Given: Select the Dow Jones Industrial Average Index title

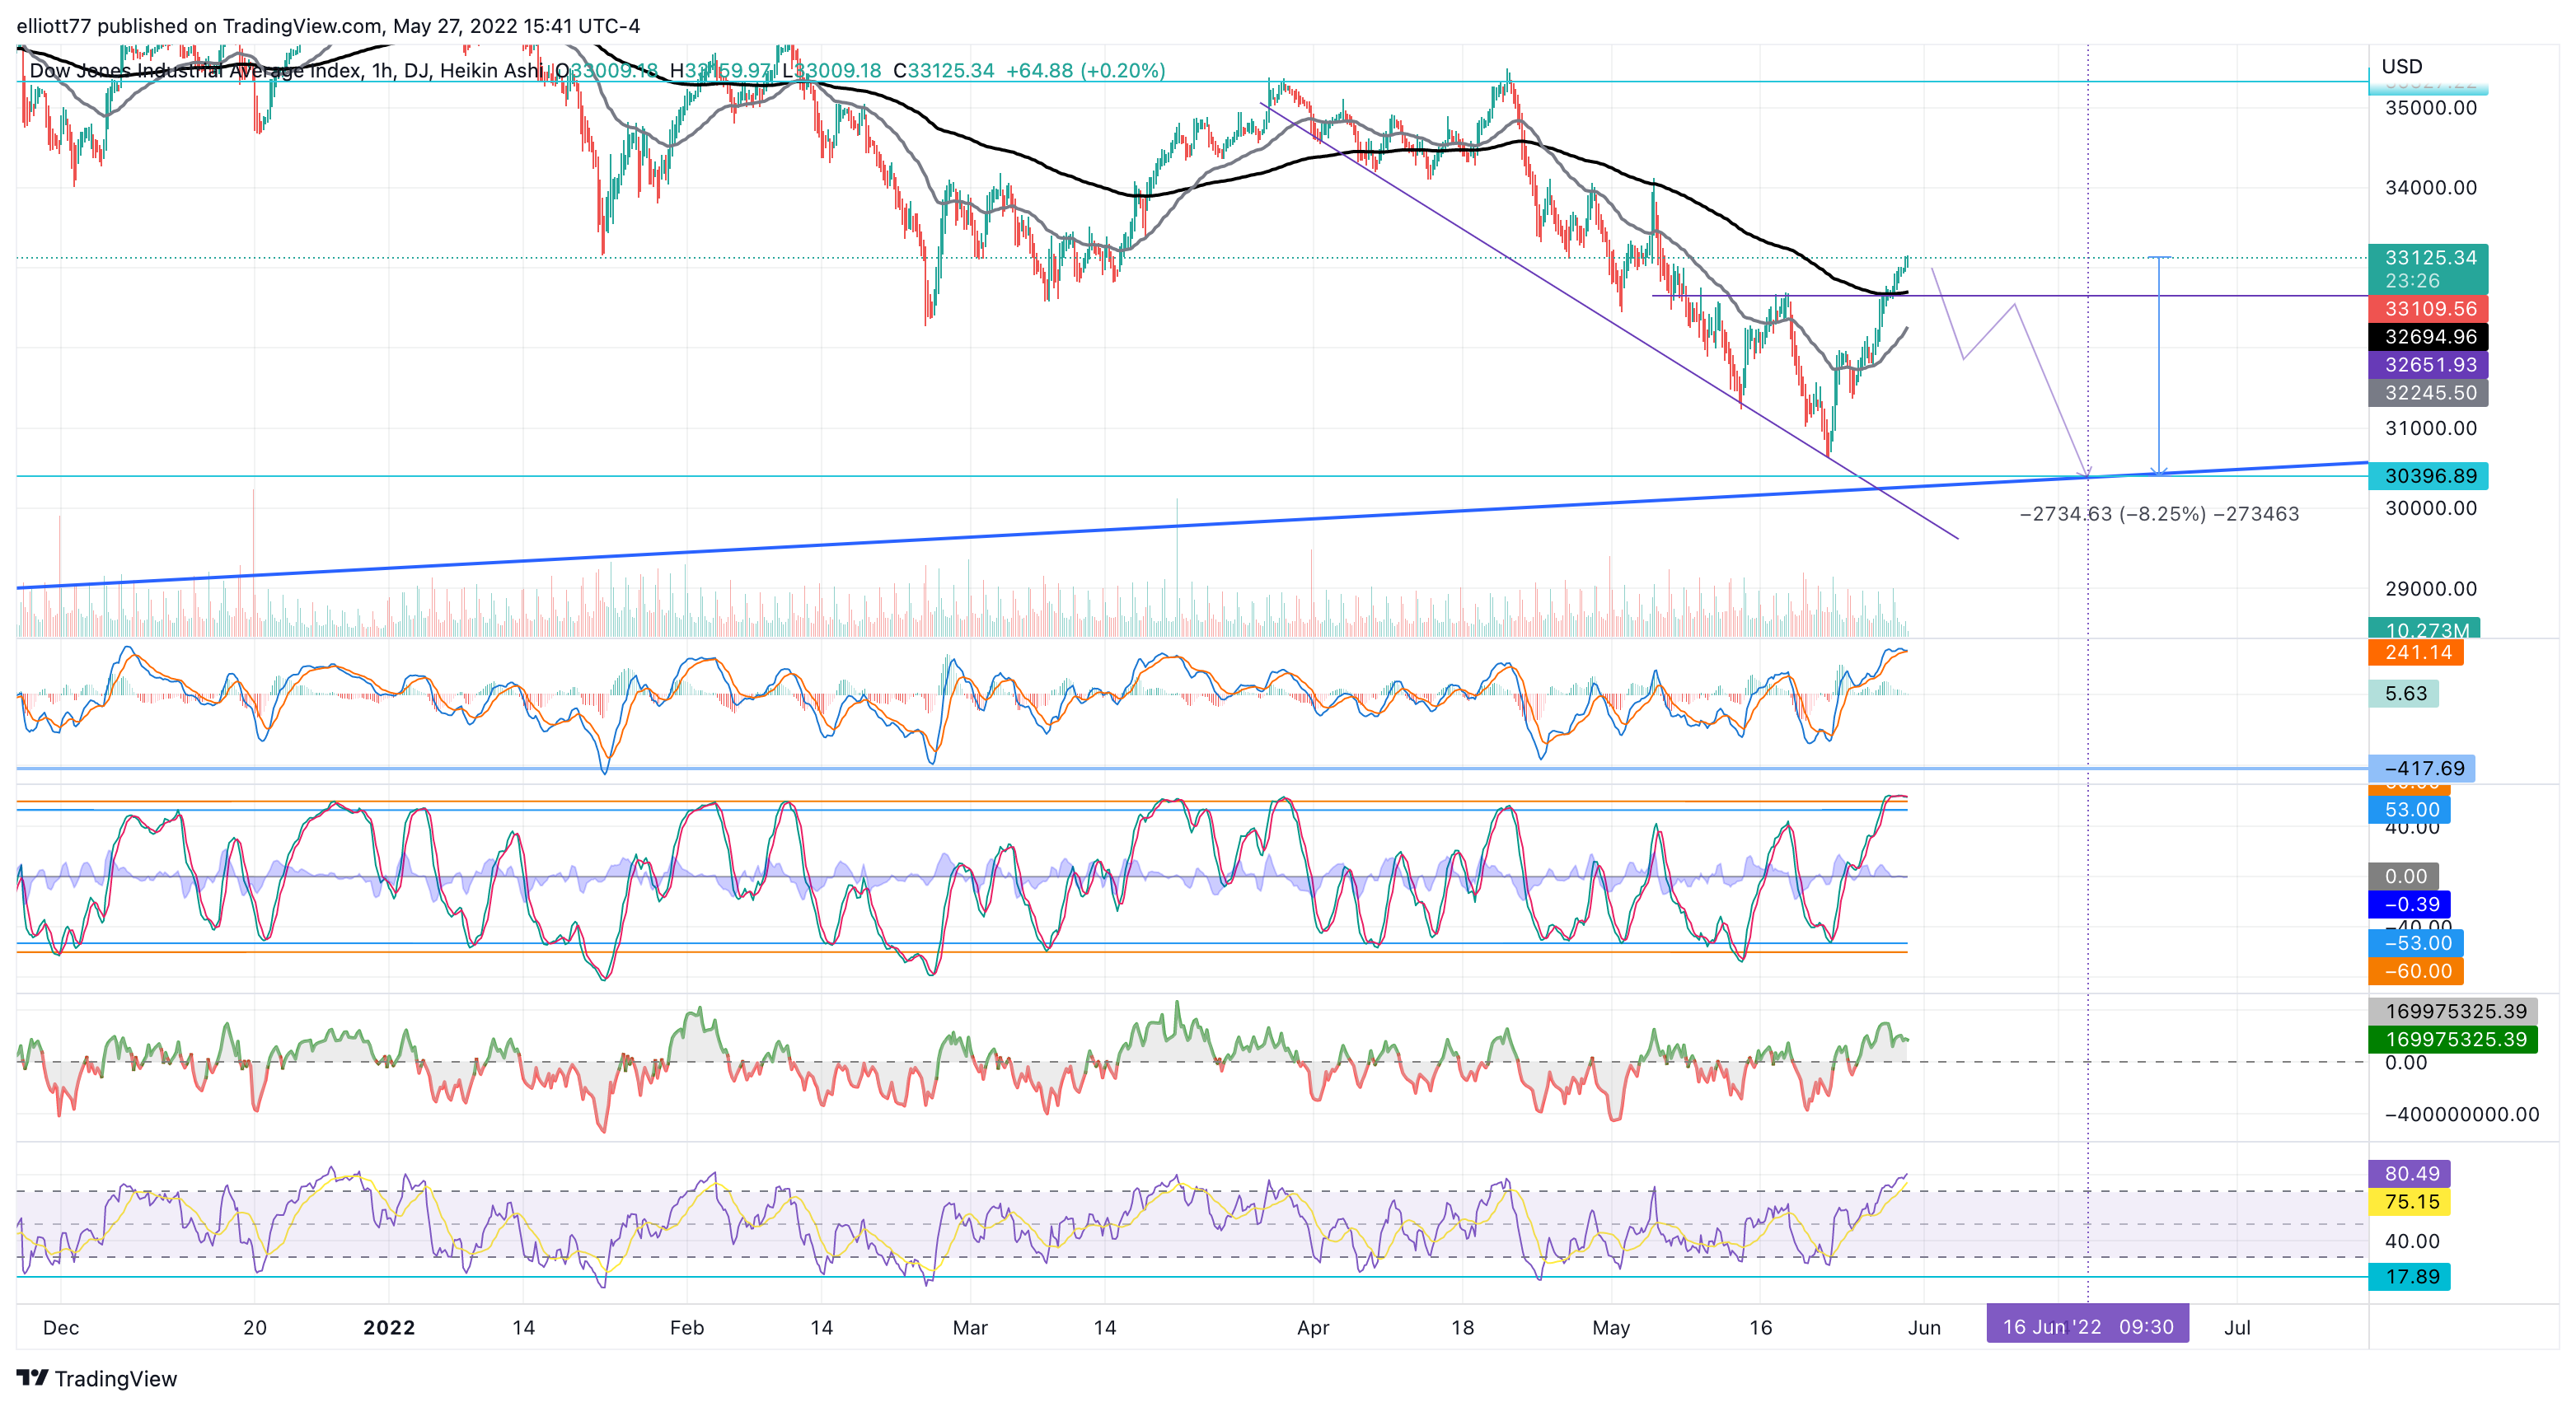Looking at the screenshot, I should coord(197,71).
